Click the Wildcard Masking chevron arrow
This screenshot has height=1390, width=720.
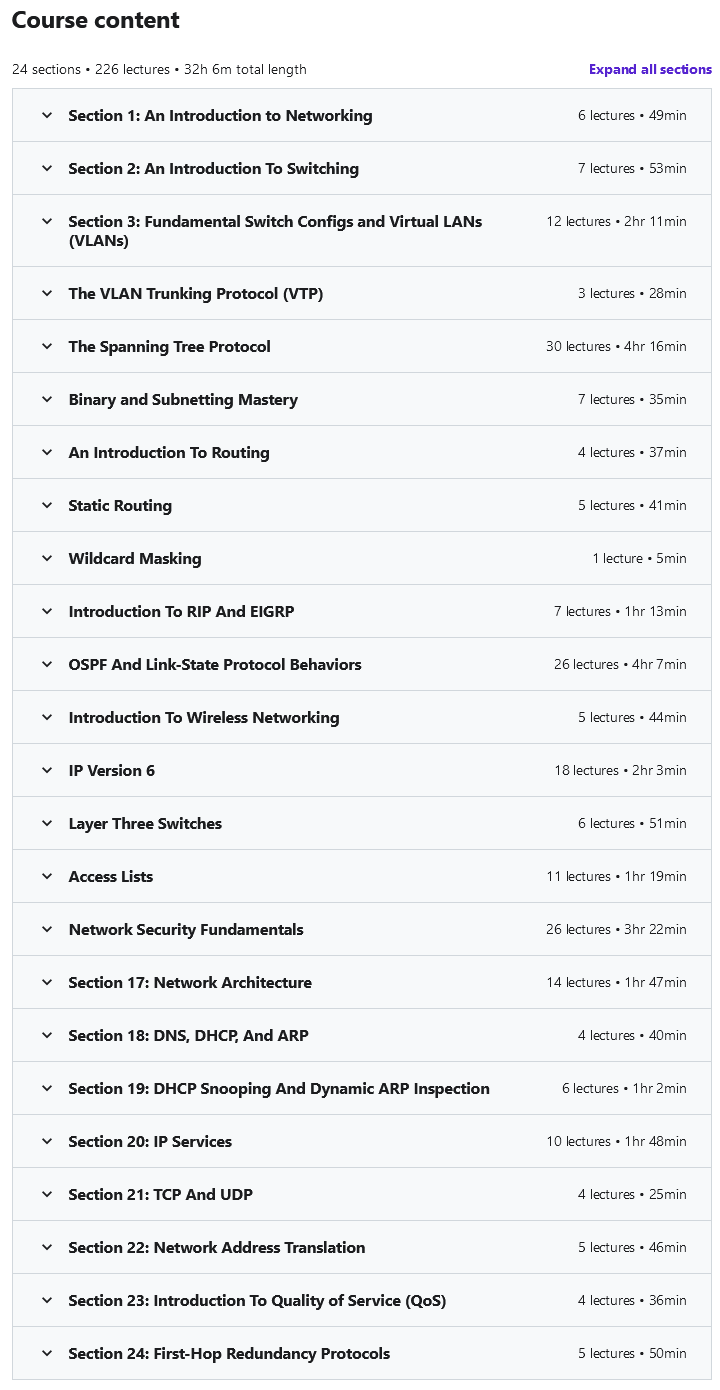[x=47, y=559]
